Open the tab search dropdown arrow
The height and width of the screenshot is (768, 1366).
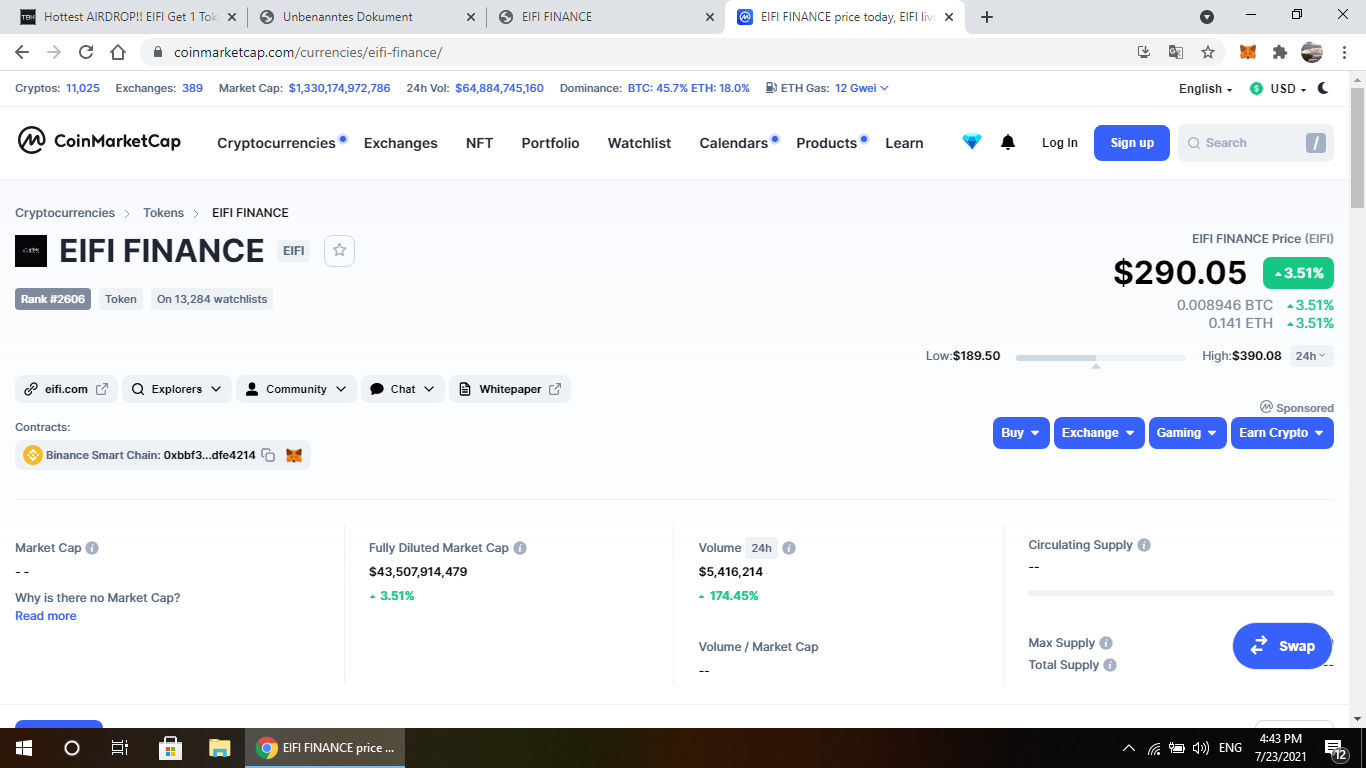[1207, 17]
